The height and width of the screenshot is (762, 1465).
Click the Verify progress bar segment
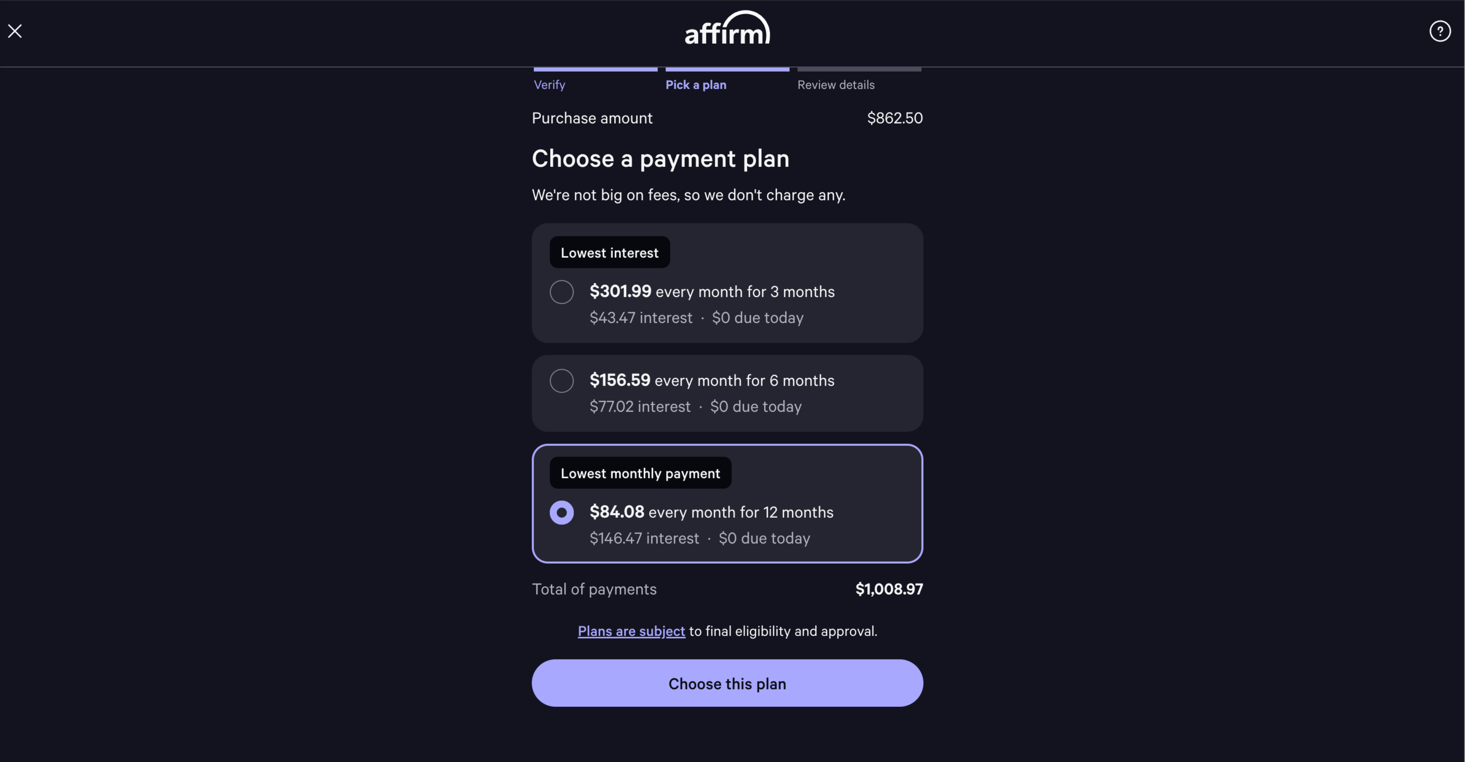[596, 69]
